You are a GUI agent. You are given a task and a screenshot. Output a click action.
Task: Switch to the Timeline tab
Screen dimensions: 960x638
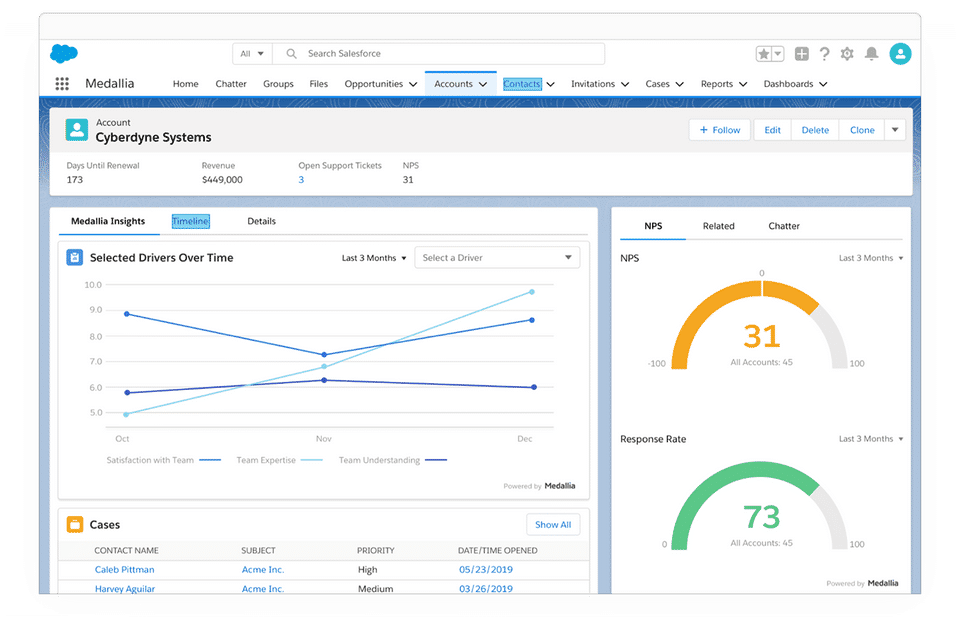(x=190, y=221)
